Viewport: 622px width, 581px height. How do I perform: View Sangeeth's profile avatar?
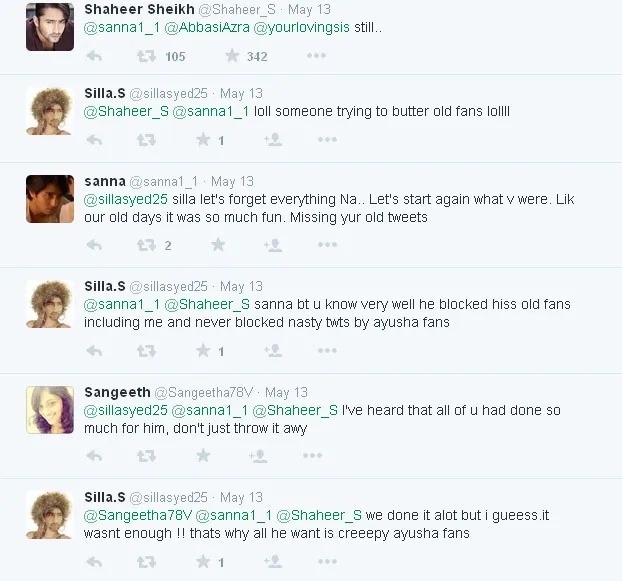[x=48, y=409]
